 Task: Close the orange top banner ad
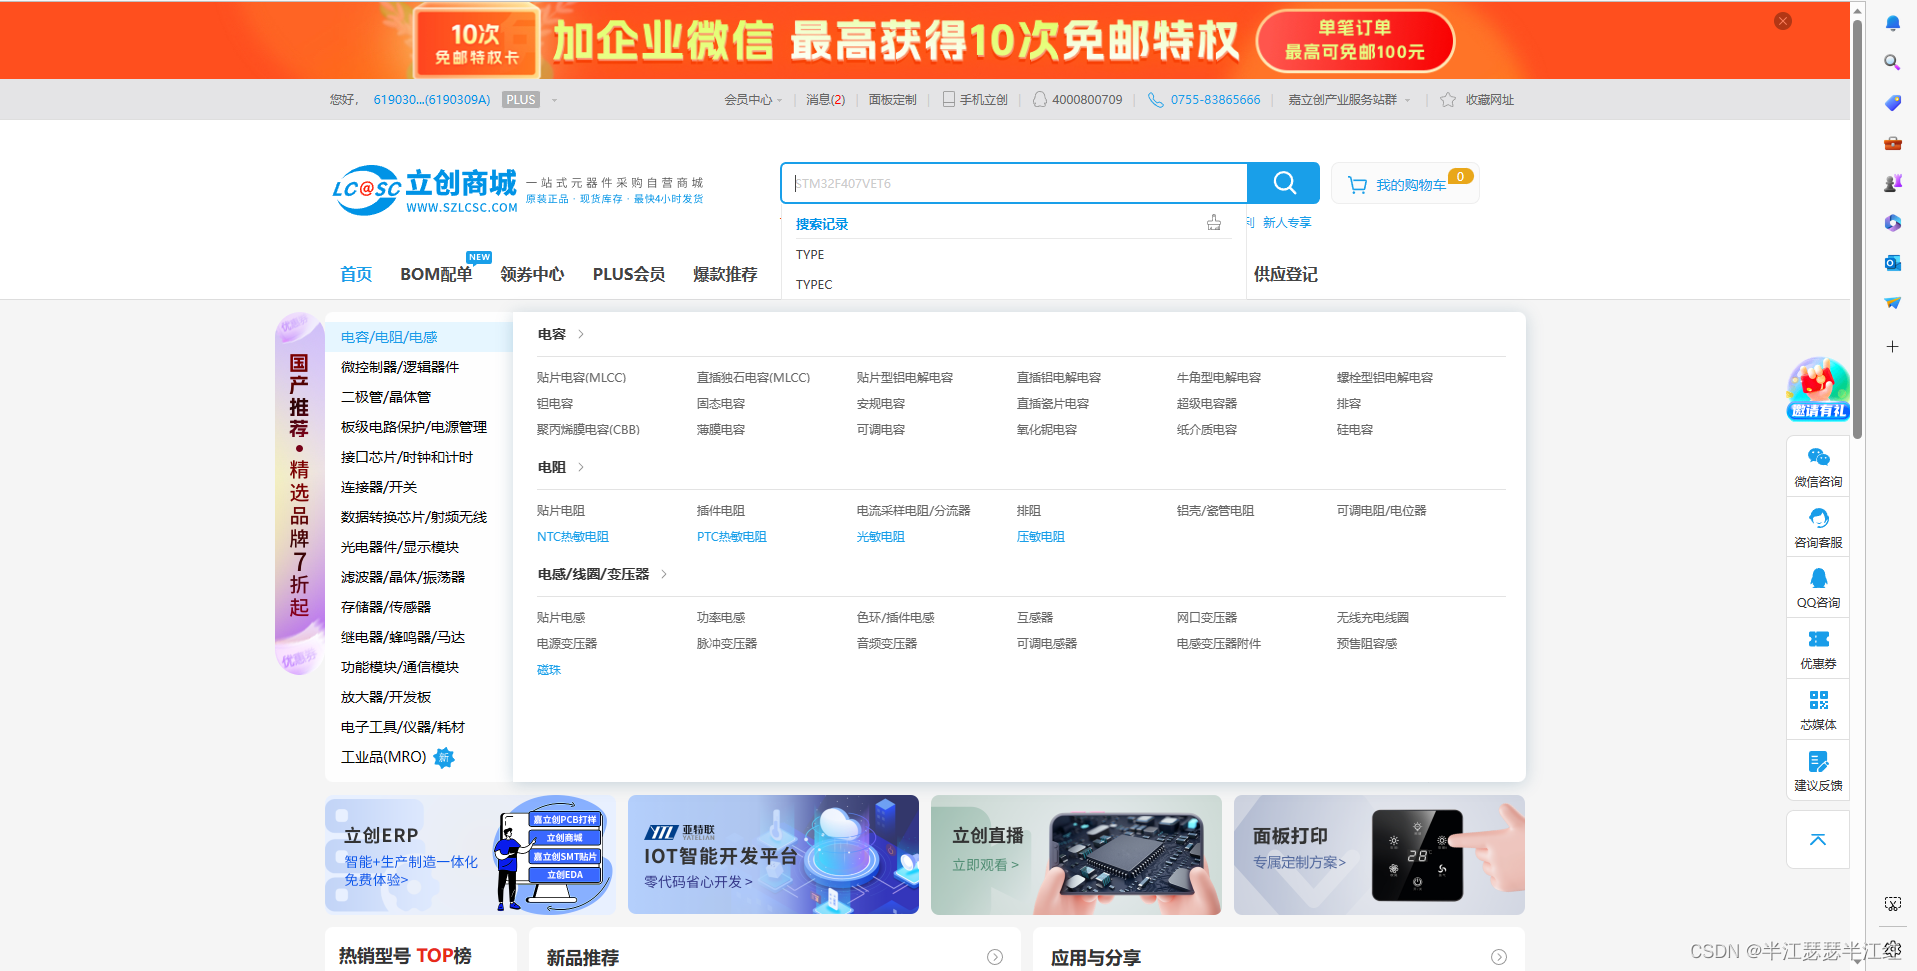coord(1783,21)
